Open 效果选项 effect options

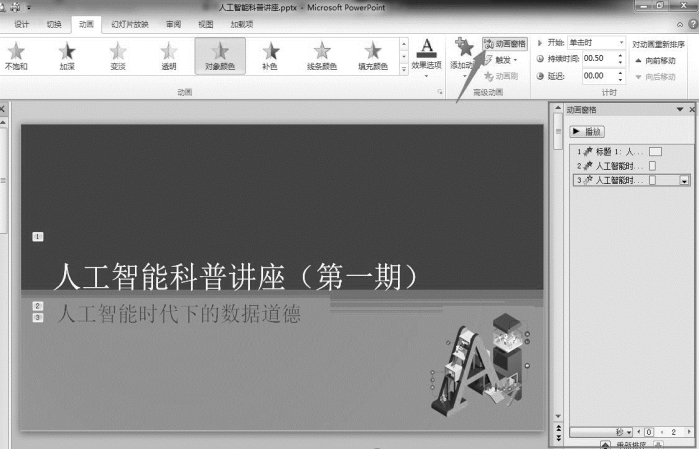[x=426, y=58]
